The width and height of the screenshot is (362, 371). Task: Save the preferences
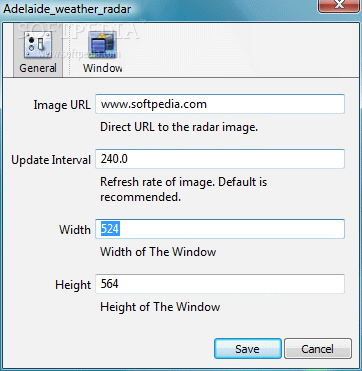pyautogui.click(x=248, y=349)
